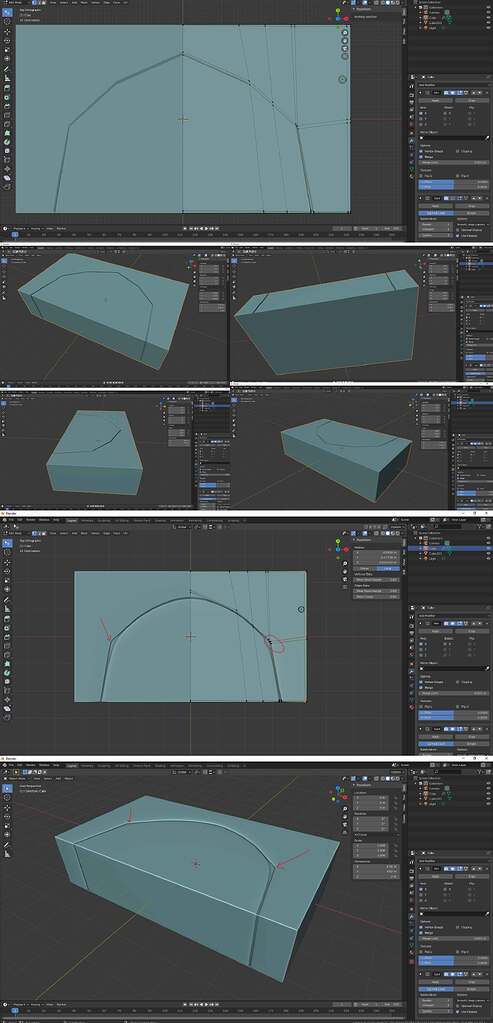Screen dimensions: 493x1023
Task: Open the blue Modifiers wrench tab in top screenshot
Action: point(411,140)
